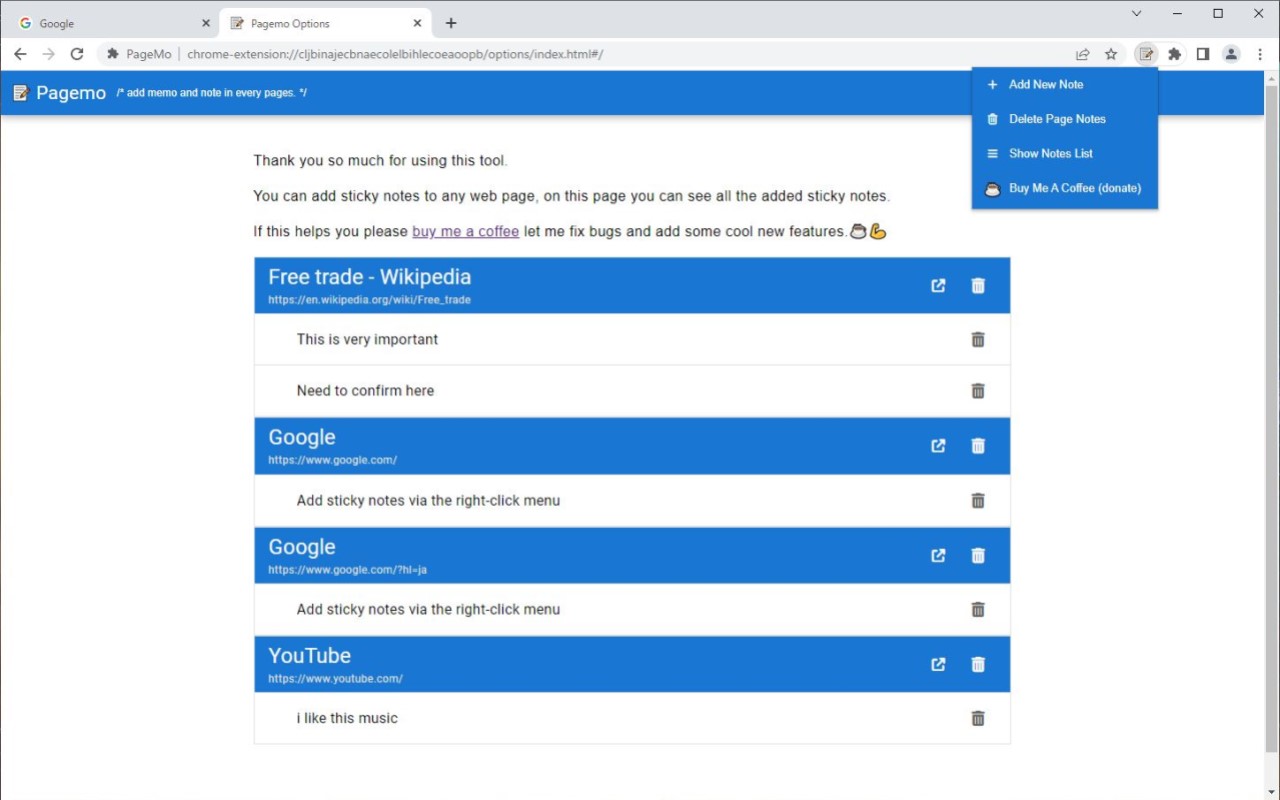
Task: Click the "i like this music" note text
Action: pos(347,719)
